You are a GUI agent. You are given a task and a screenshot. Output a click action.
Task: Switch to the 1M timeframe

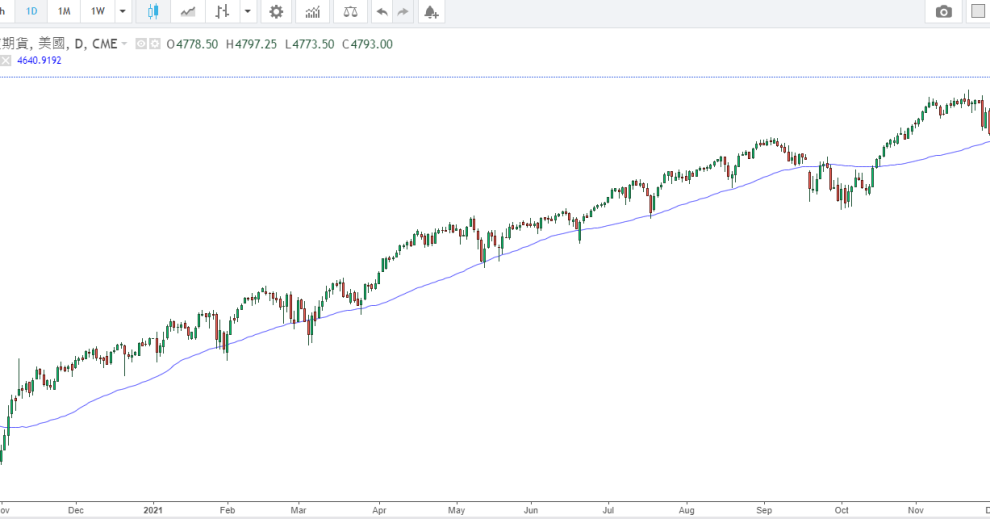tap(64, 12)
